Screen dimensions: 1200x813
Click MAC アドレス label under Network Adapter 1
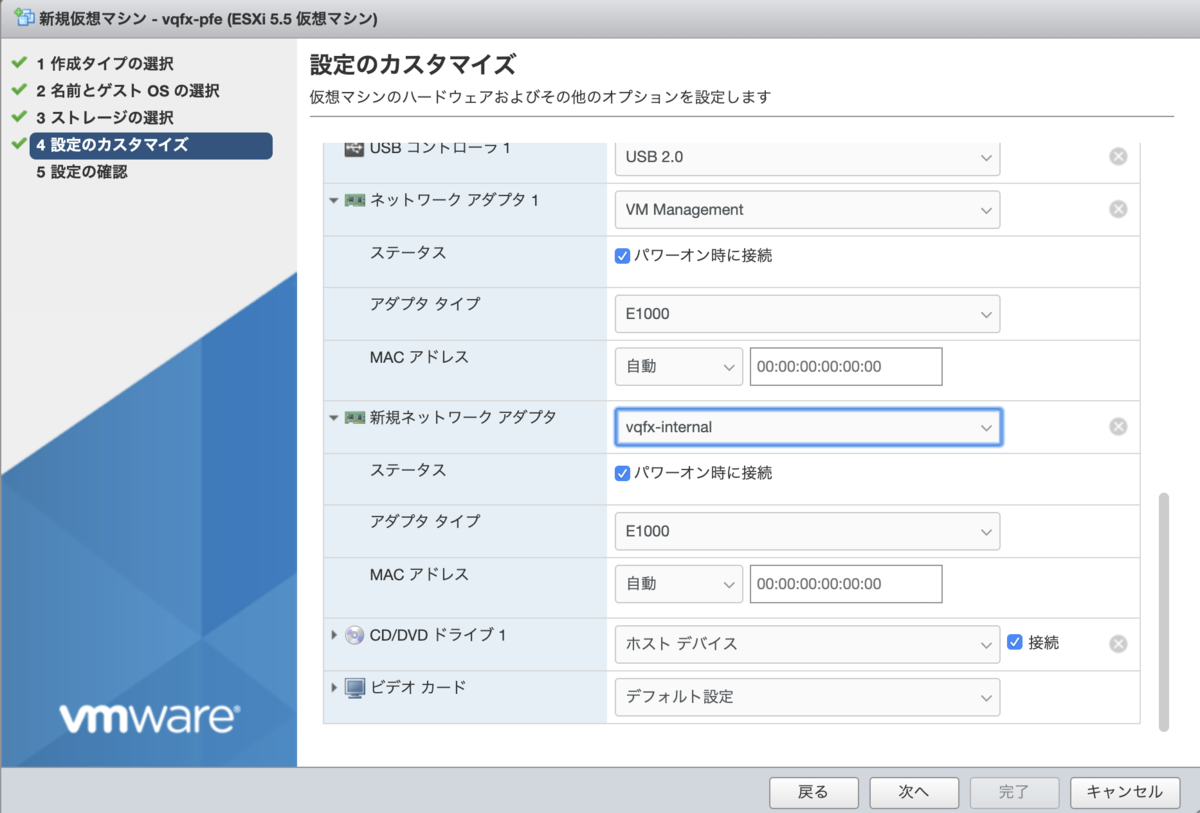[x=419, y=357]
